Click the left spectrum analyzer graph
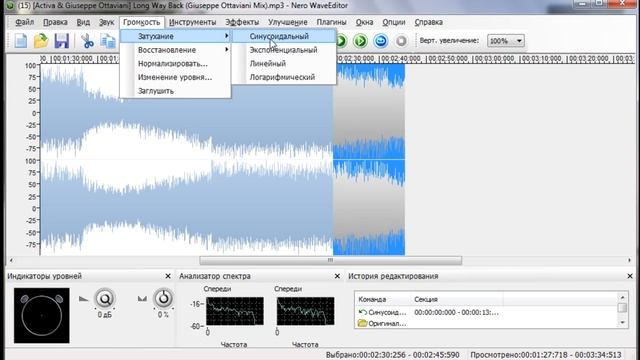 pyautogui.click(x=235, y=311)
